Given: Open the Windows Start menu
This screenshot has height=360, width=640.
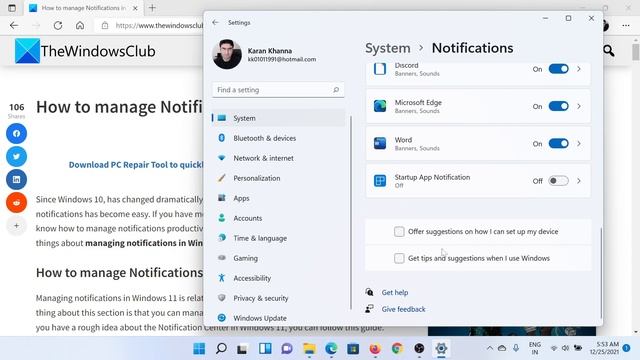Looking at the screenshot, I should 199,349.
